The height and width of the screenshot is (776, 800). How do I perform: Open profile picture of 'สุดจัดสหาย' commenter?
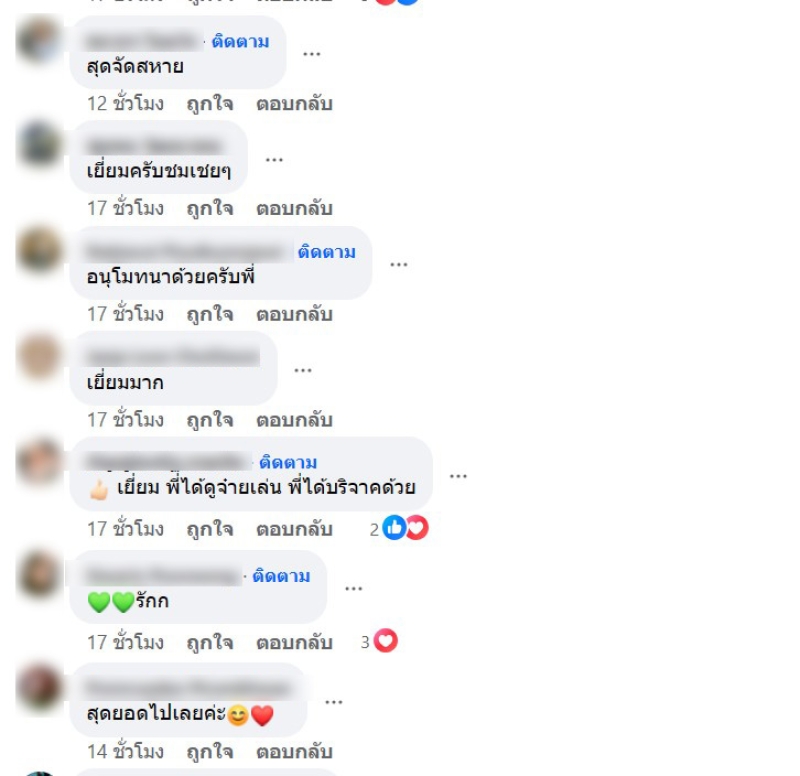(x=39, y=41)
